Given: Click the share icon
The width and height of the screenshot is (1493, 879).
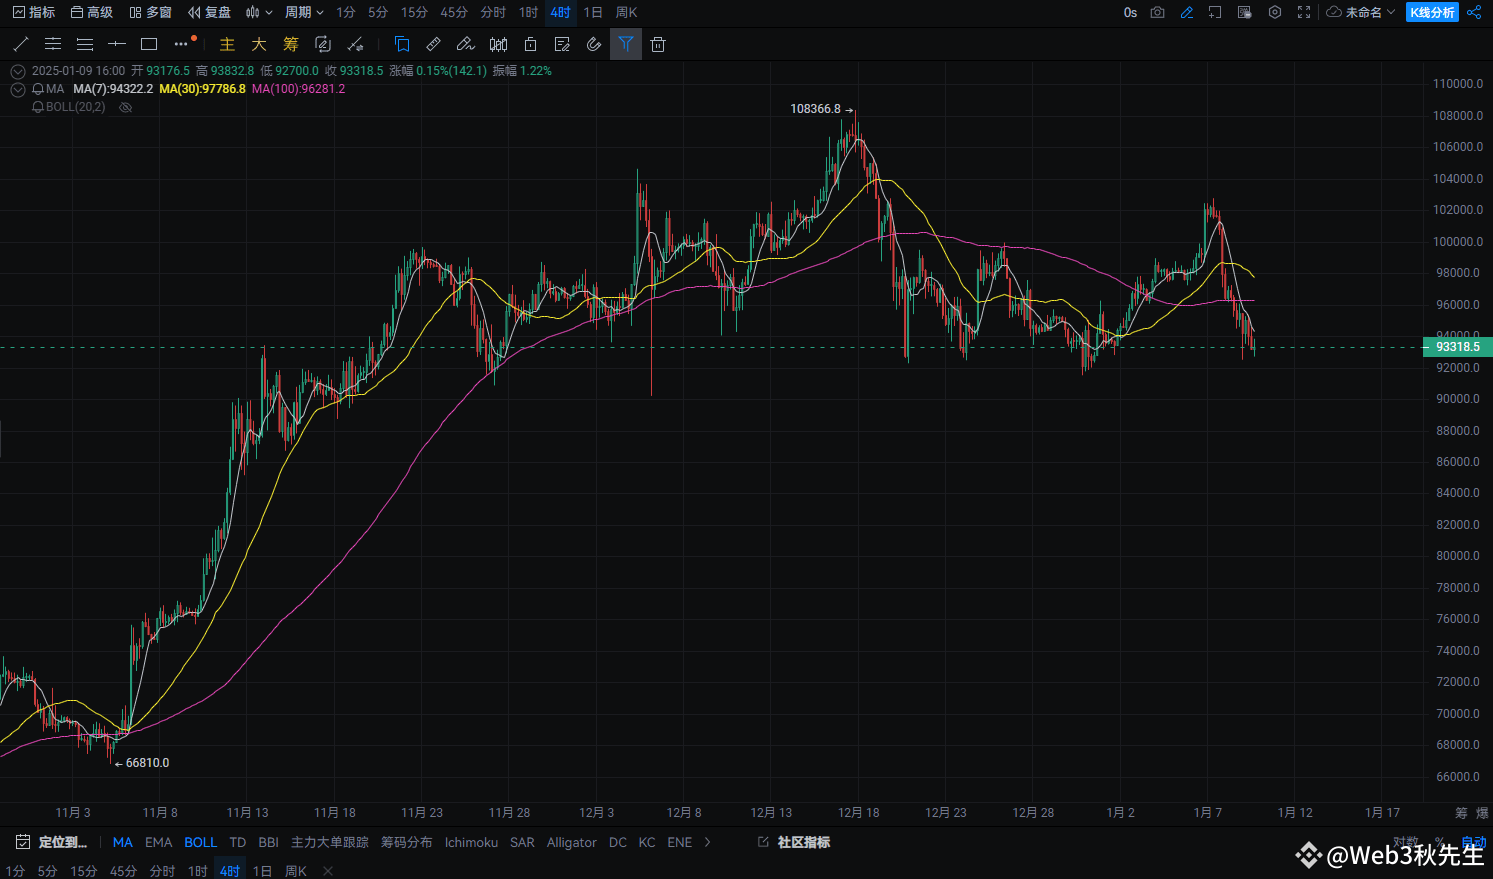Looking at the screenshot, I should (1474, 13).
